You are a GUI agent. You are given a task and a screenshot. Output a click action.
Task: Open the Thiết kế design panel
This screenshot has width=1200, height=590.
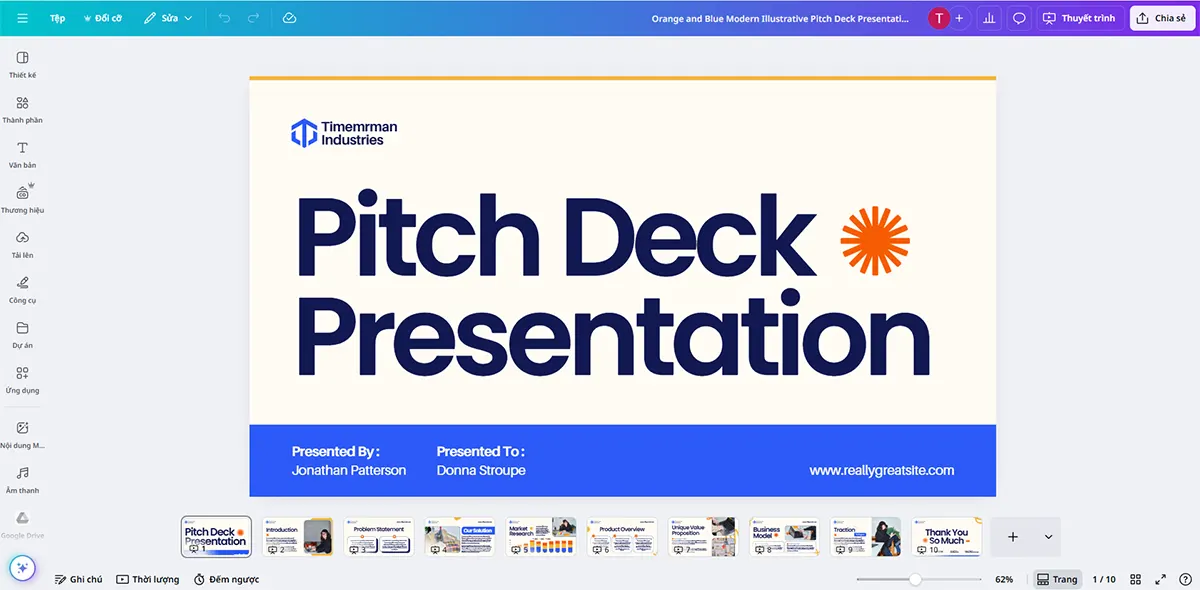click(22, 65)
